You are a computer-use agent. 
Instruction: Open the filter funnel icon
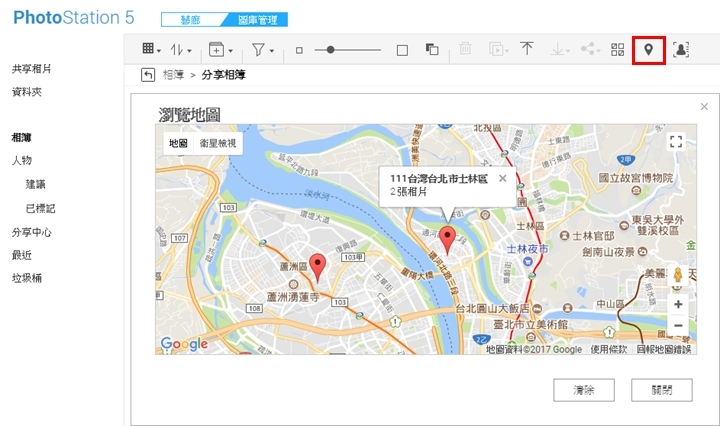click(259, 49)
